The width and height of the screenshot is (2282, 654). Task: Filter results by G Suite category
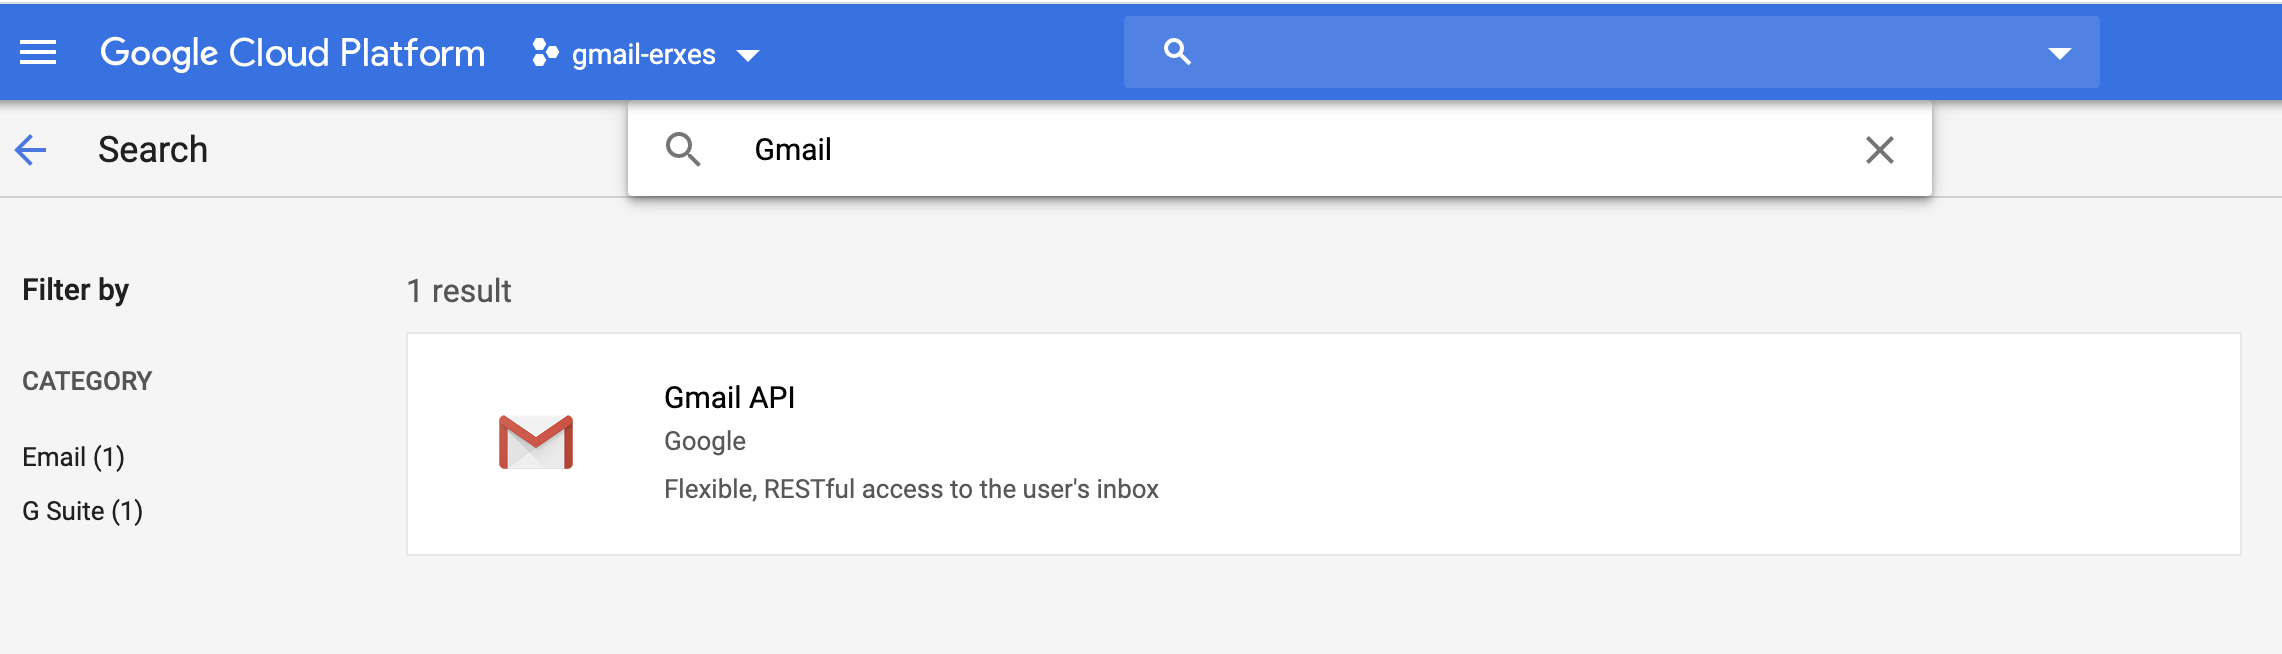82,511
